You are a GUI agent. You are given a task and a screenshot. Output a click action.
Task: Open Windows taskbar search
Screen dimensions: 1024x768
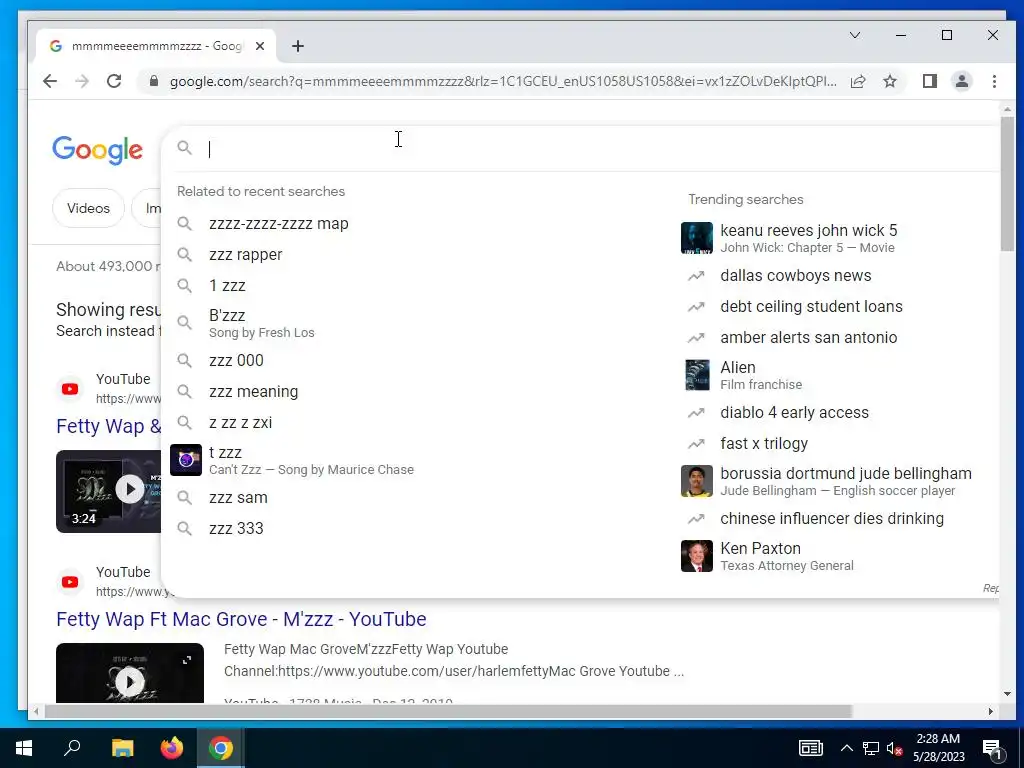click(x=72, y=748)
